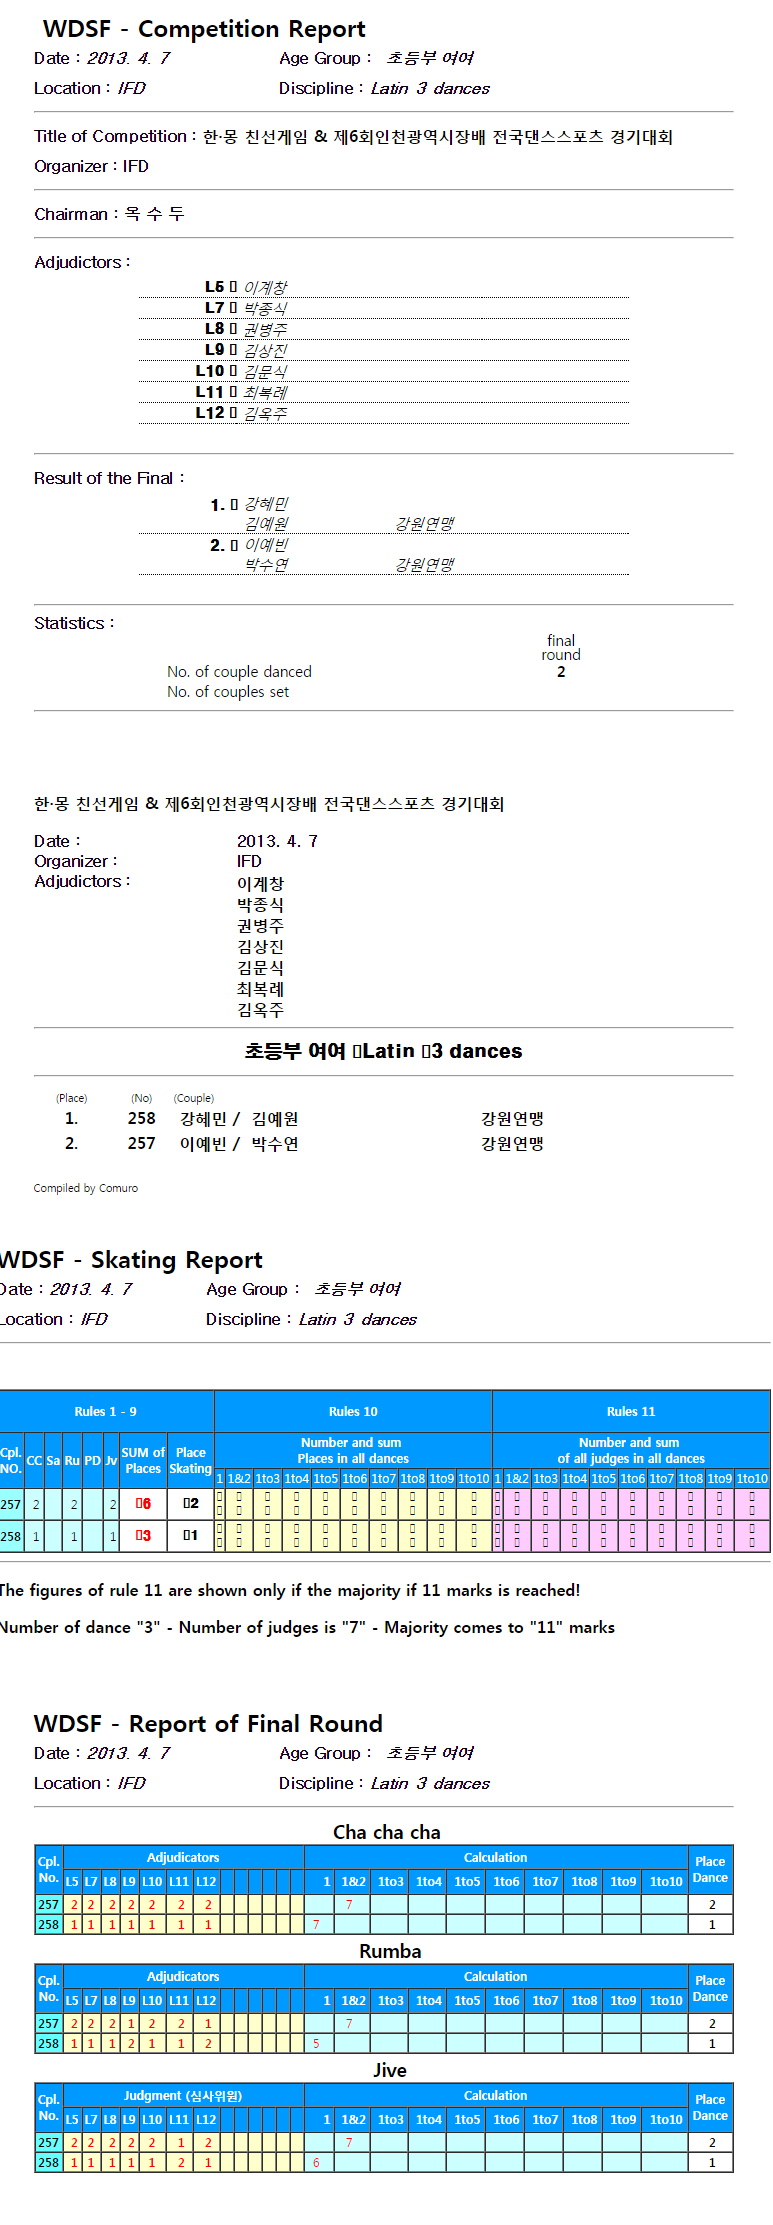Click the "Rumba" dance heading
Image resolution: width=773 pixels, height=2225 pixels.
pos(390,1951)
